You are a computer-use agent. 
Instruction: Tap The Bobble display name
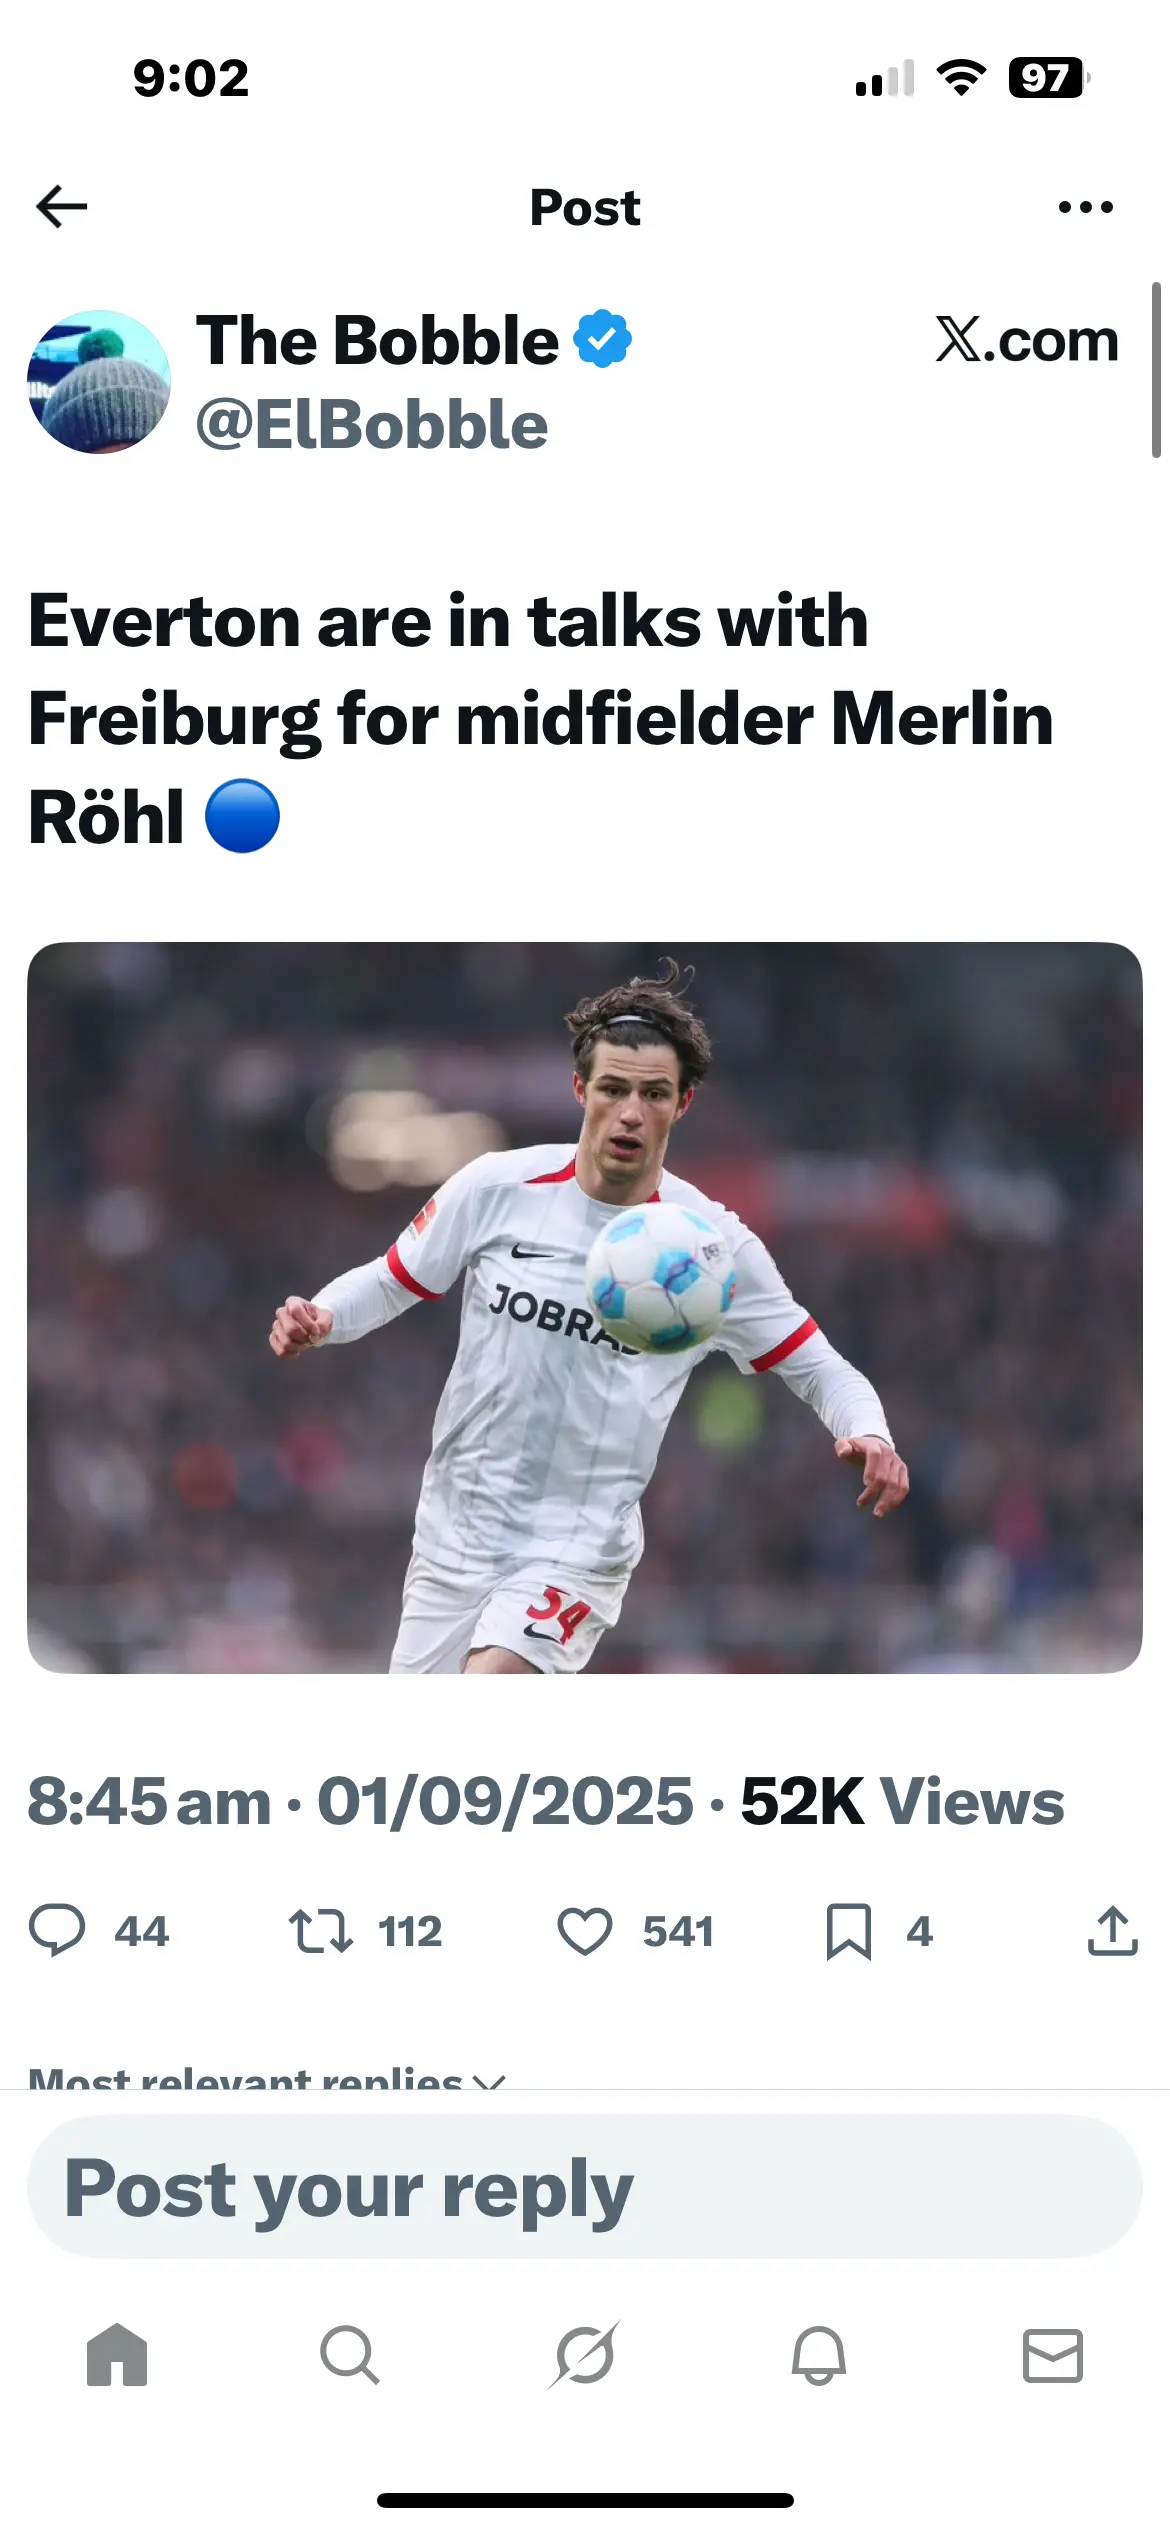(x=377, y=341)
